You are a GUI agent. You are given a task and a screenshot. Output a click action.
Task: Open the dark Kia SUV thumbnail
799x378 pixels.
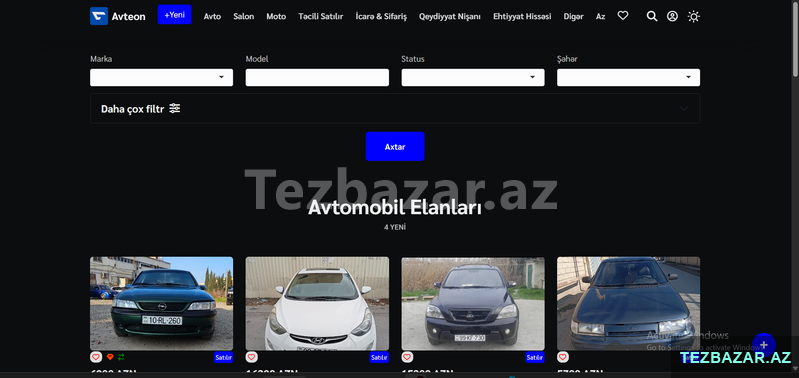[x=473, y=303]
